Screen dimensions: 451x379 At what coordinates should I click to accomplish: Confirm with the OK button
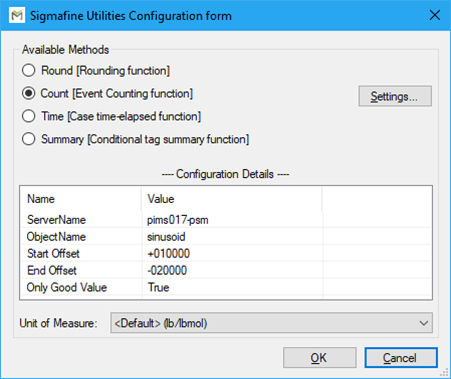320,358
